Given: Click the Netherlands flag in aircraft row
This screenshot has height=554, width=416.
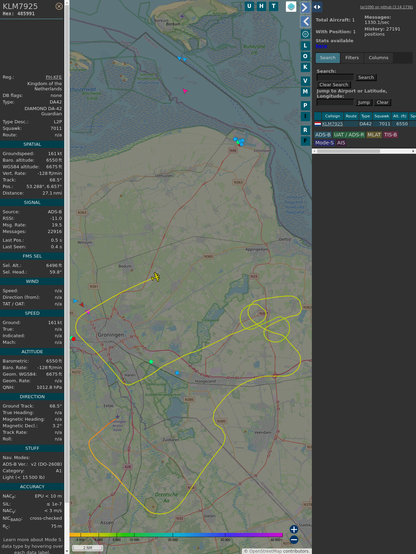Looking at the screenshot, I should coord(318,124).
